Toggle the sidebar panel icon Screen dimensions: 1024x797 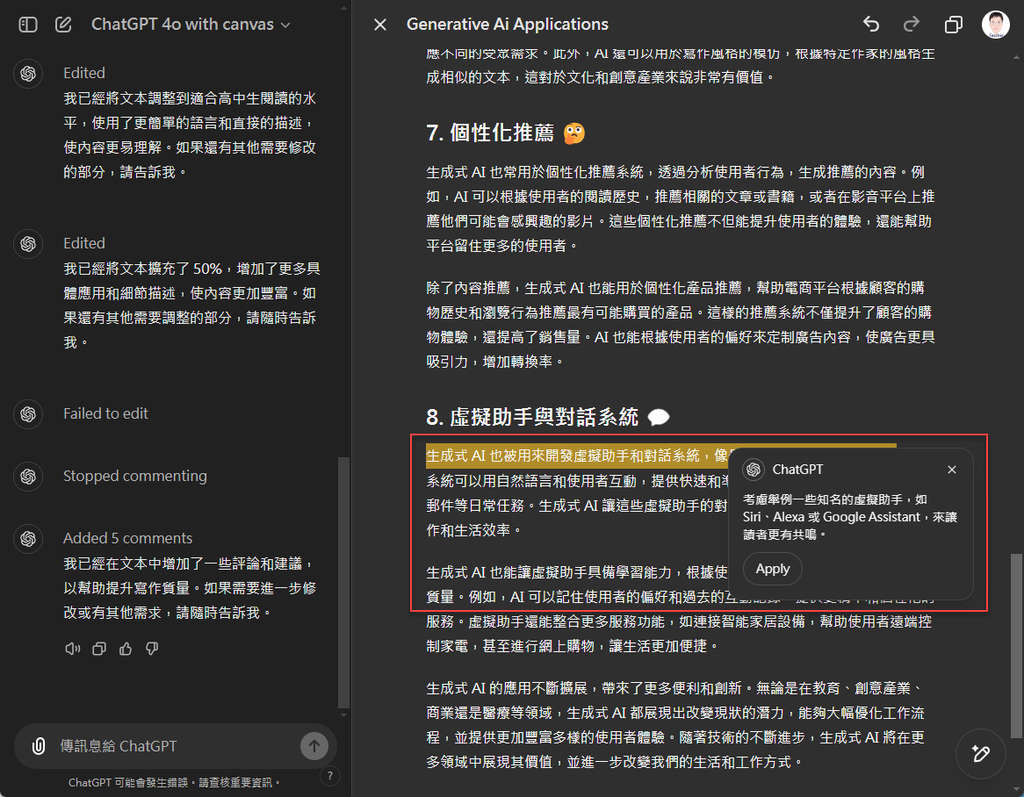click(28, 25)
